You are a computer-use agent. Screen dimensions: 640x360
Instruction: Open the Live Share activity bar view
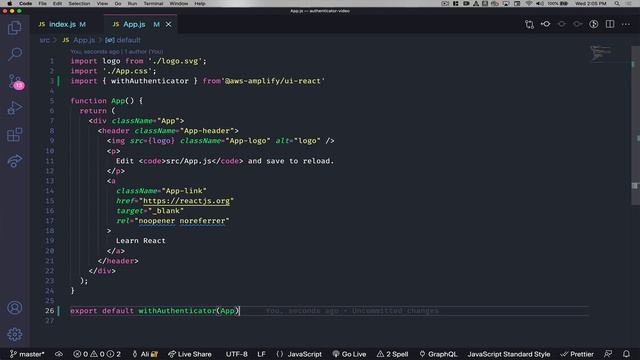pyautogui.click(x=15, y=161)
